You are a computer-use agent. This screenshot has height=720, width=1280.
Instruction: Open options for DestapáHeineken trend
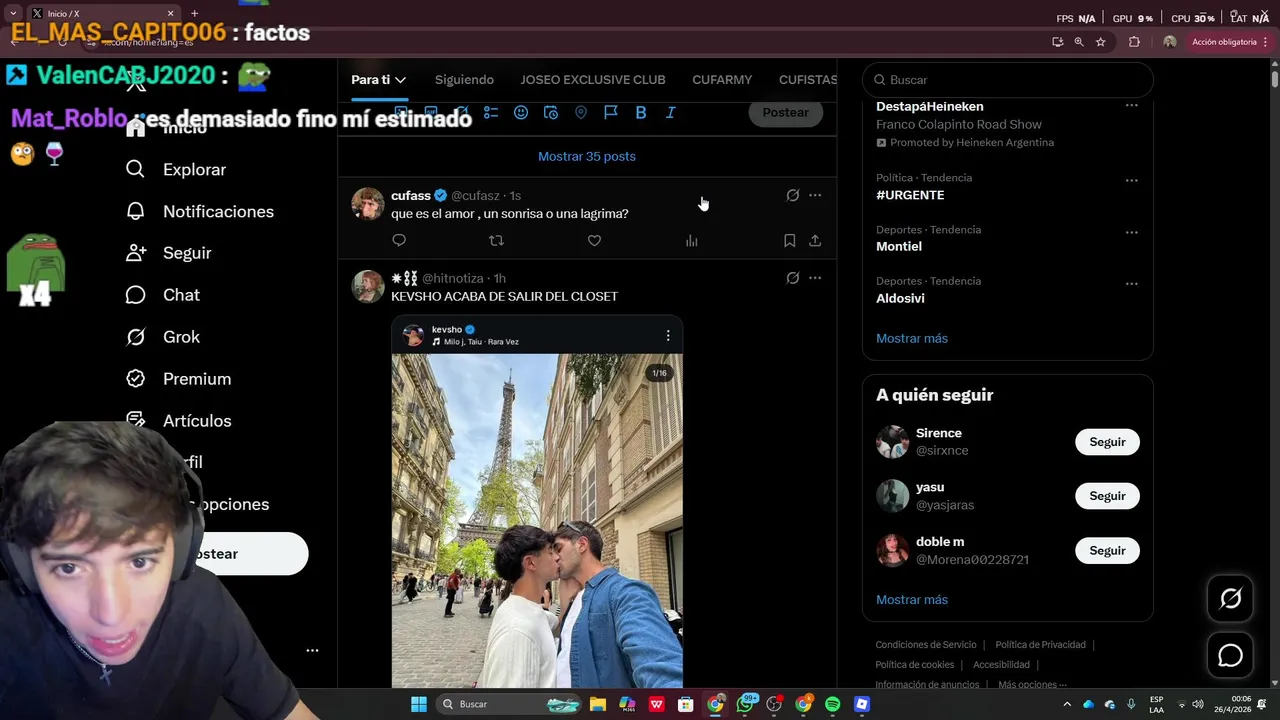click(1131, 106)
